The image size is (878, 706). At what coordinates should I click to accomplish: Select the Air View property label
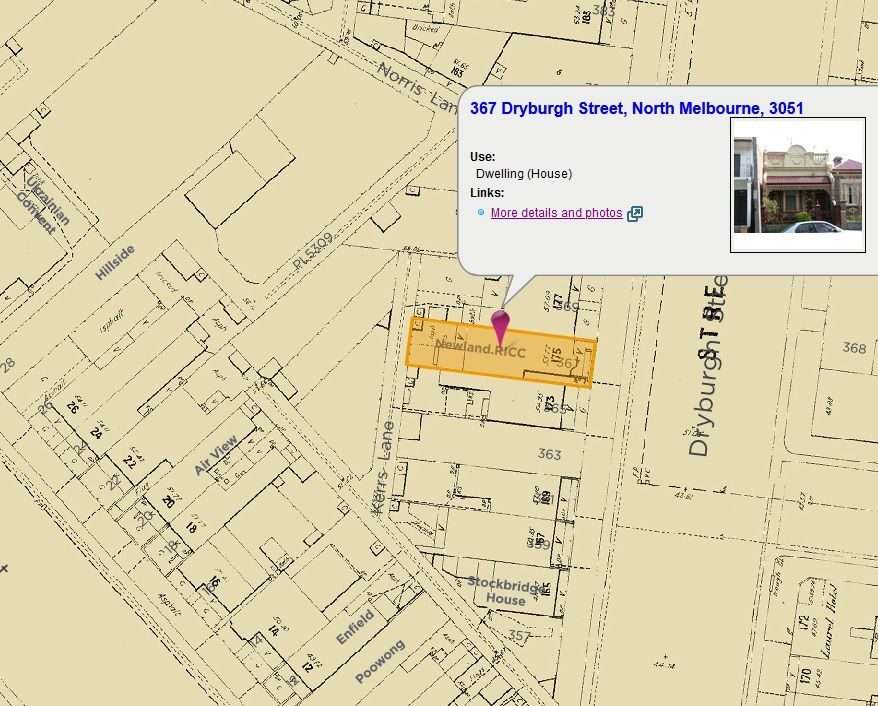coord(216,455)
